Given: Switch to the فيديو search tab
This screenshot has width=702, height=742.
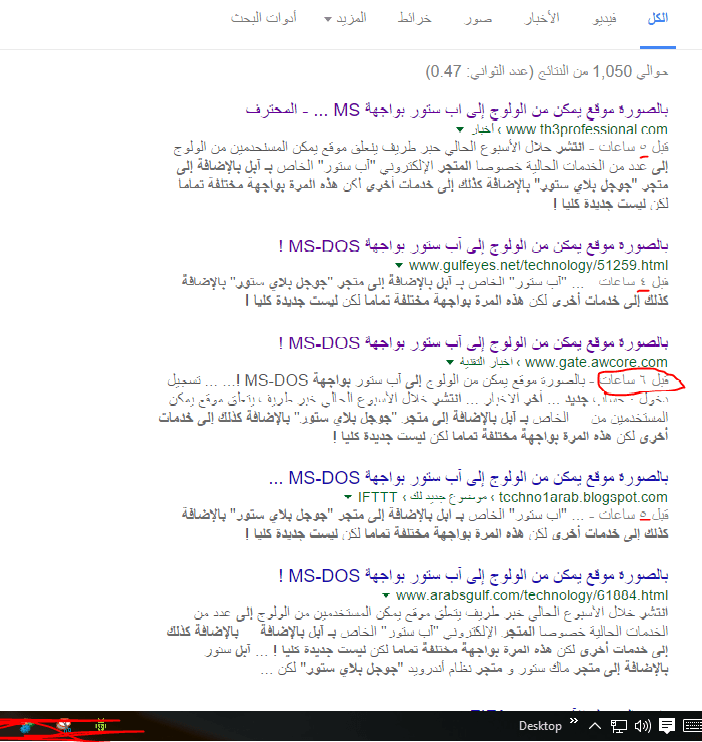Looking at the screenshot, I should pos(606,20).
